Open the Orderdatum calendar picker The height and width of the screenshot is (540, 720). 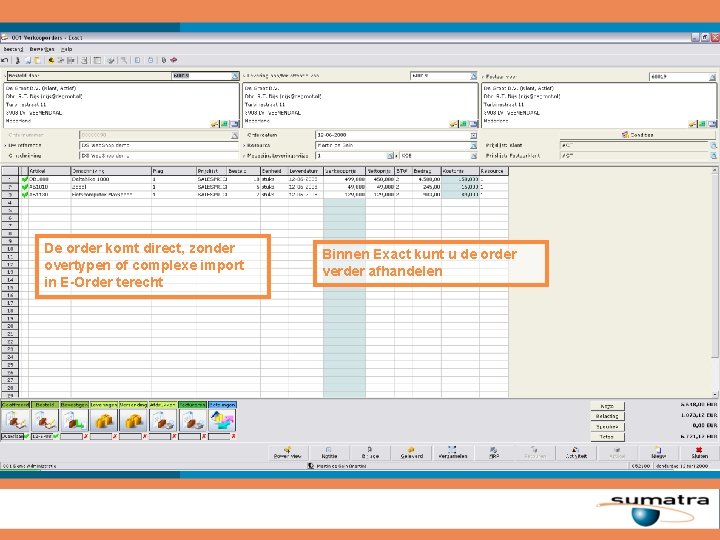tap(473, 135)
